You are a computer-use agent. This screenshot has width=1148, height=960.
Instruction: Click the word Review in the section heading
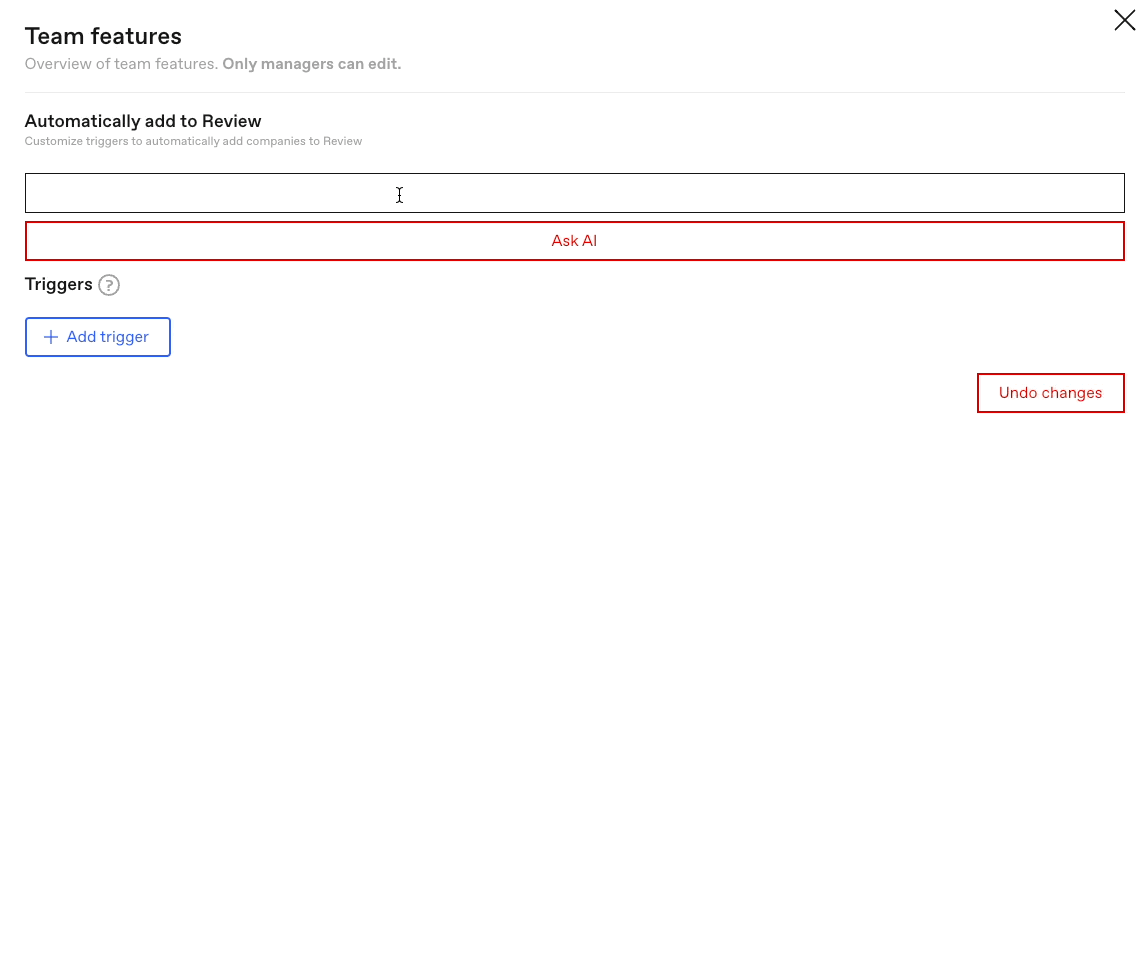[232, 121]
